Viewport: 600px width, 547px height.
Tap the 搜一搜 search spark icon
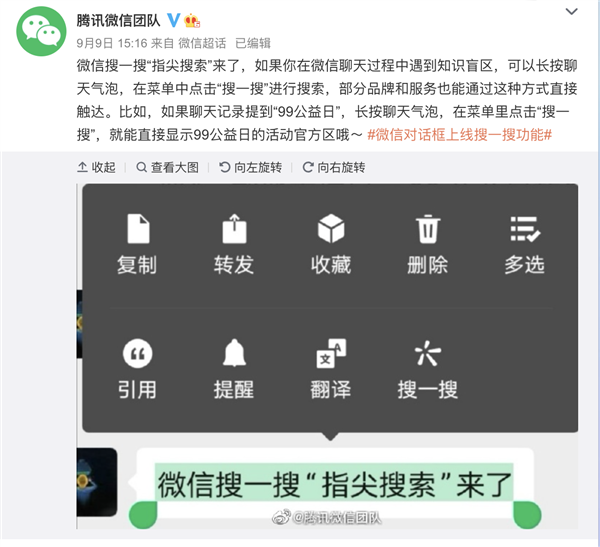(x=428, y=353)
